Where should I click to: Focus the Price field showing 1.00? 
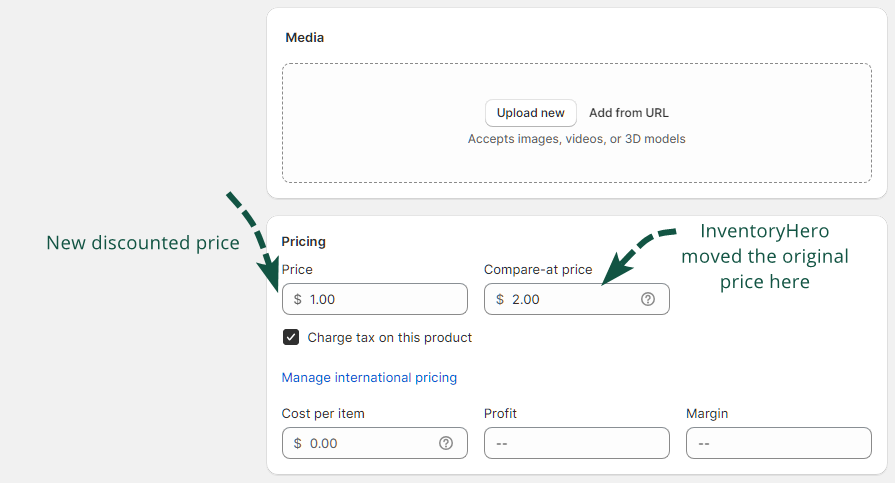380,299
